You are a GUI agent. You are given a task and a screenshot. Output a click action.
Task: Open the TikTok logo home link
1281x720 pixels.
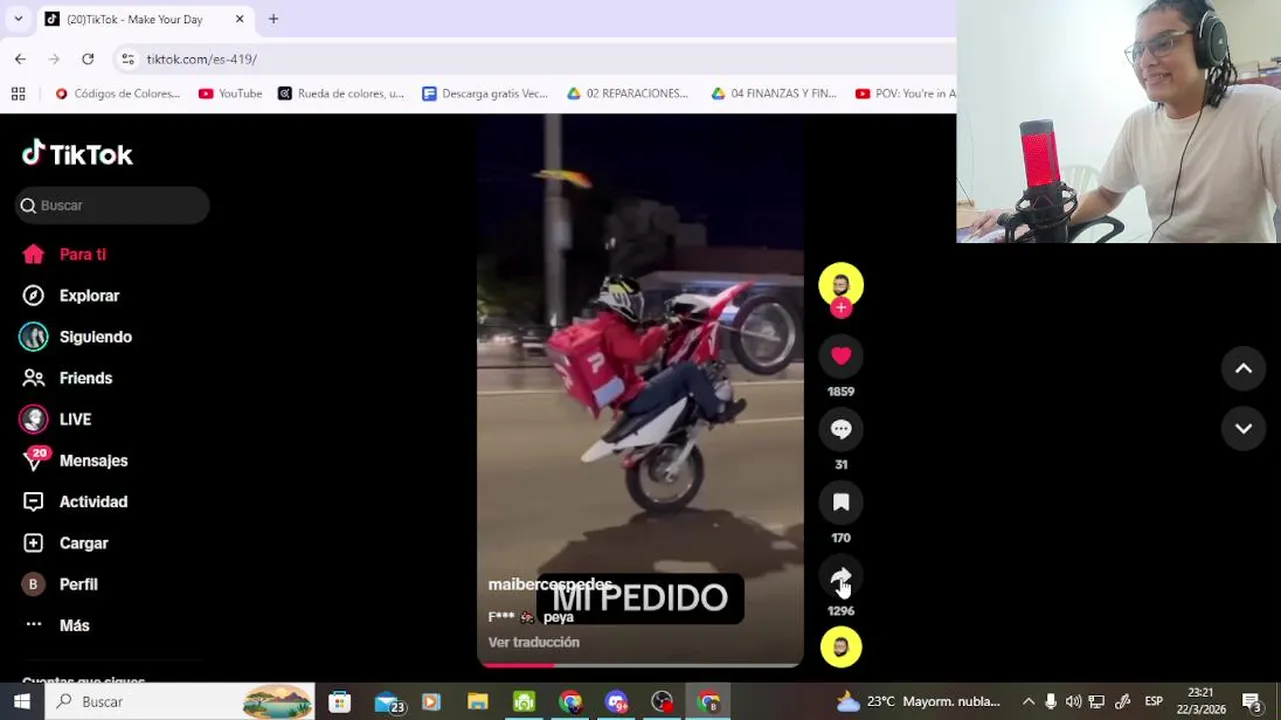pyautogui.click(x=77, y=154)
